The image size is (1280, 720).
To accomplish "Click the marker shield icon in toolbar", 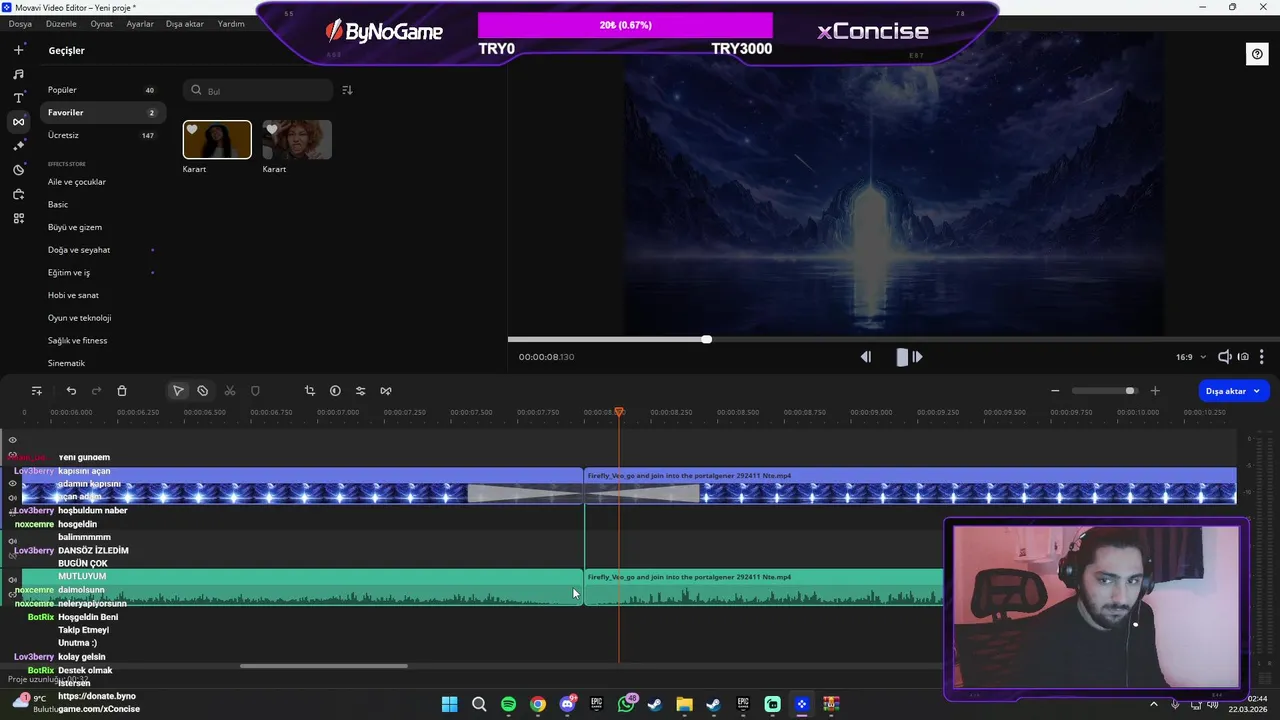I will 255,391.
